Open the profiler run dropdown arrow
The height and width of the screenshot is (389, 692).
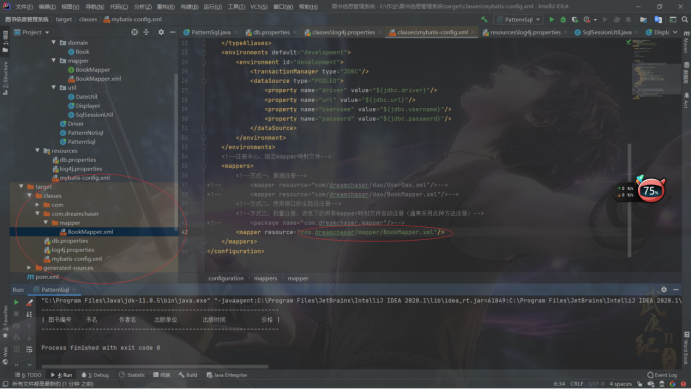tap(595, 20)
